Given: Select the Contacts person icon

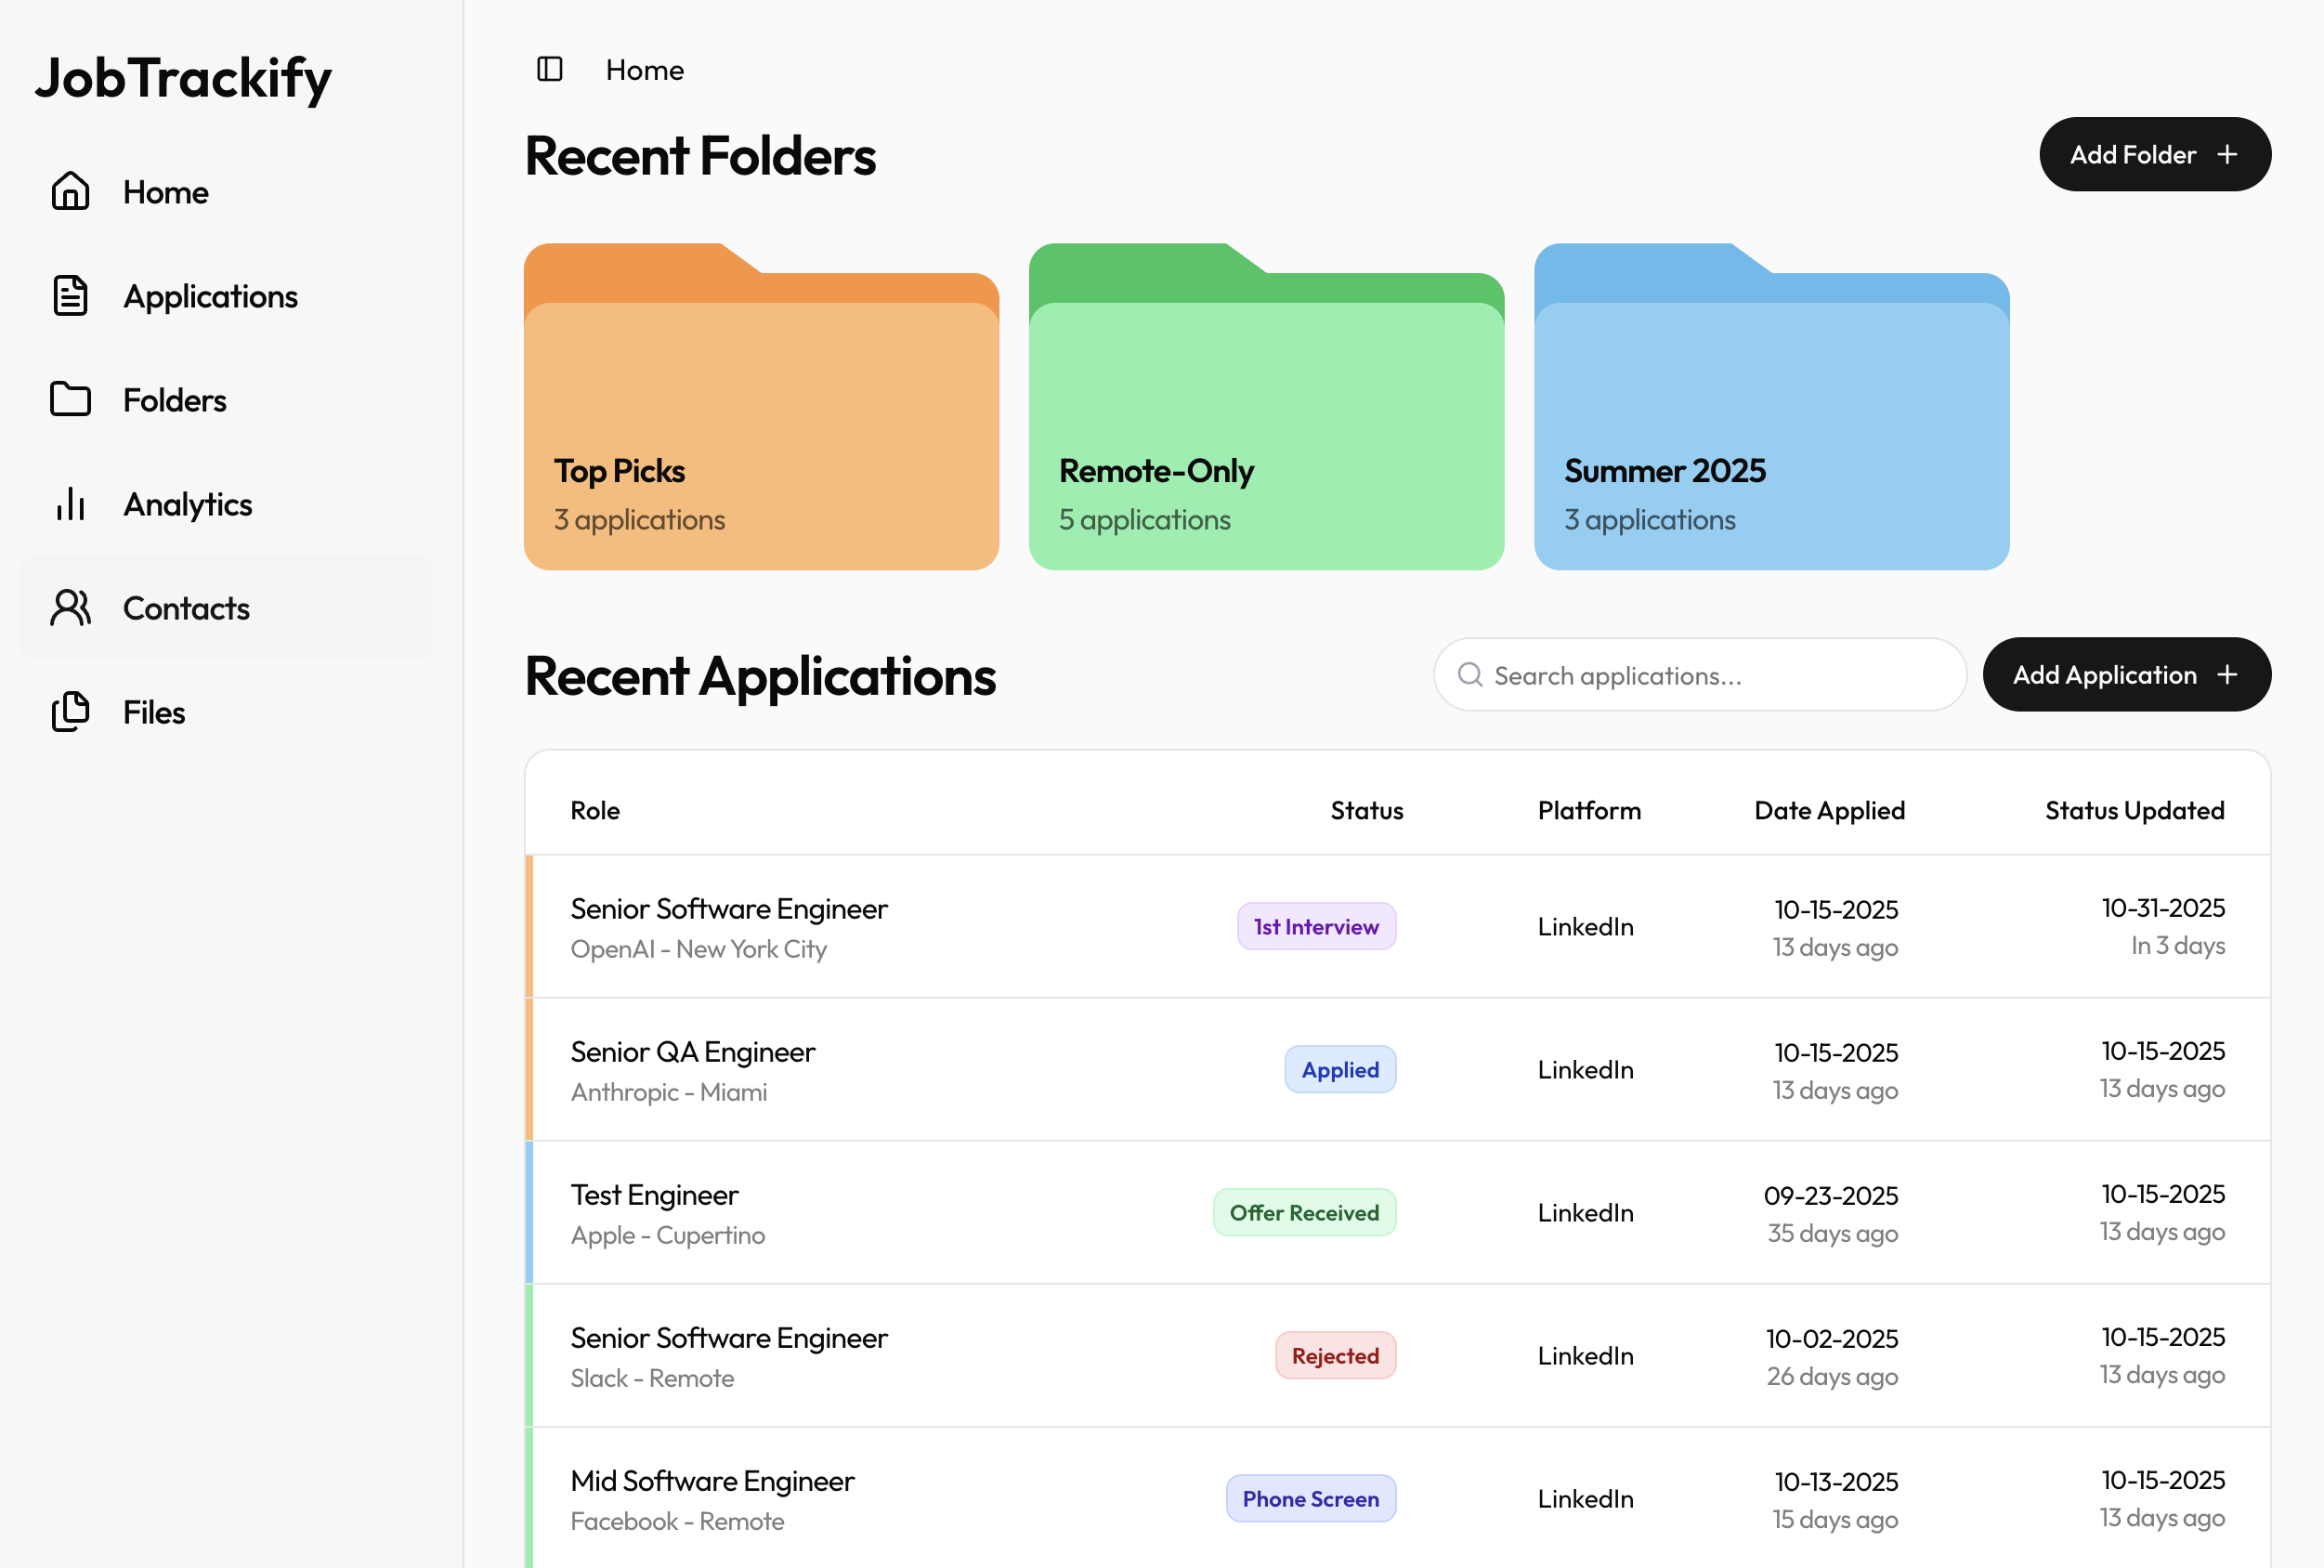Looking at the screenshot, I should (x=70, y=607).
